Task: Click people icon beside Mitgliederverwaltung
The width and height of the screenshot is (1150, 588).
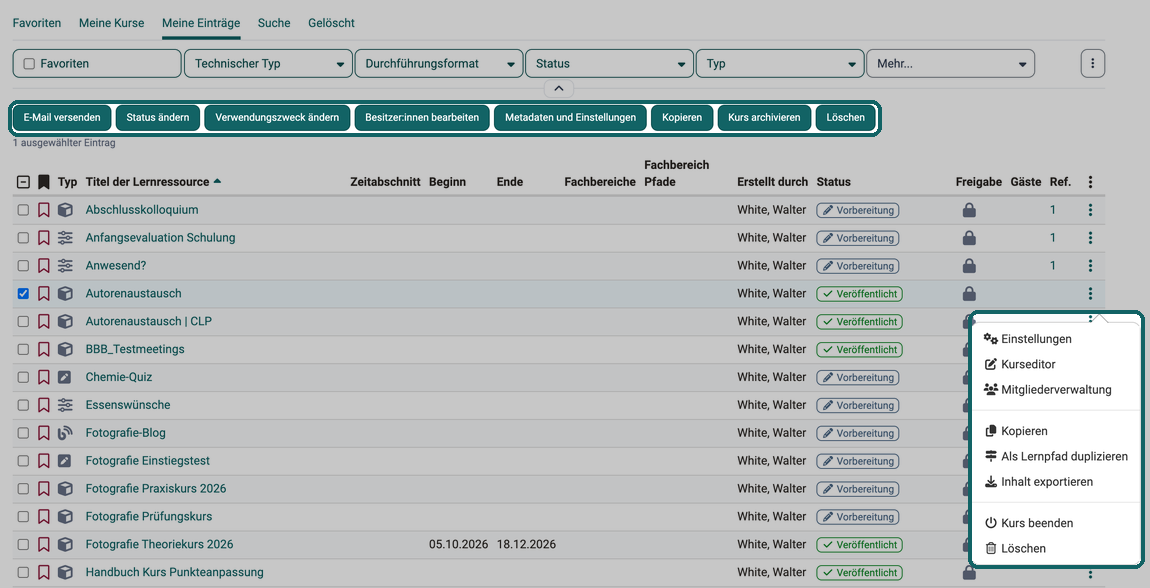Action: [991, 389]
